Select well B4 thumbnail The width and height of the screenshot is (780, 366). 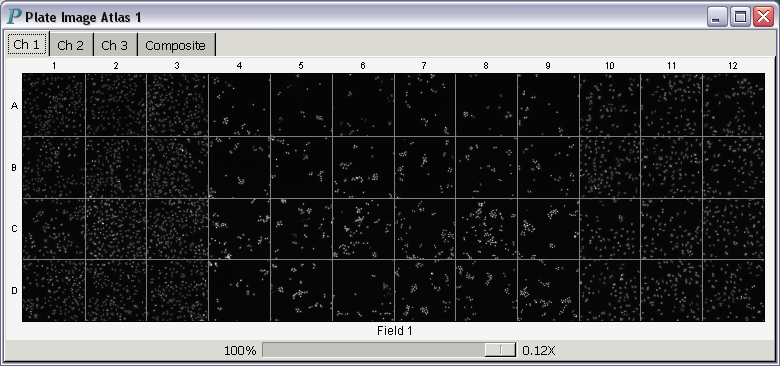tap(239, 167)
